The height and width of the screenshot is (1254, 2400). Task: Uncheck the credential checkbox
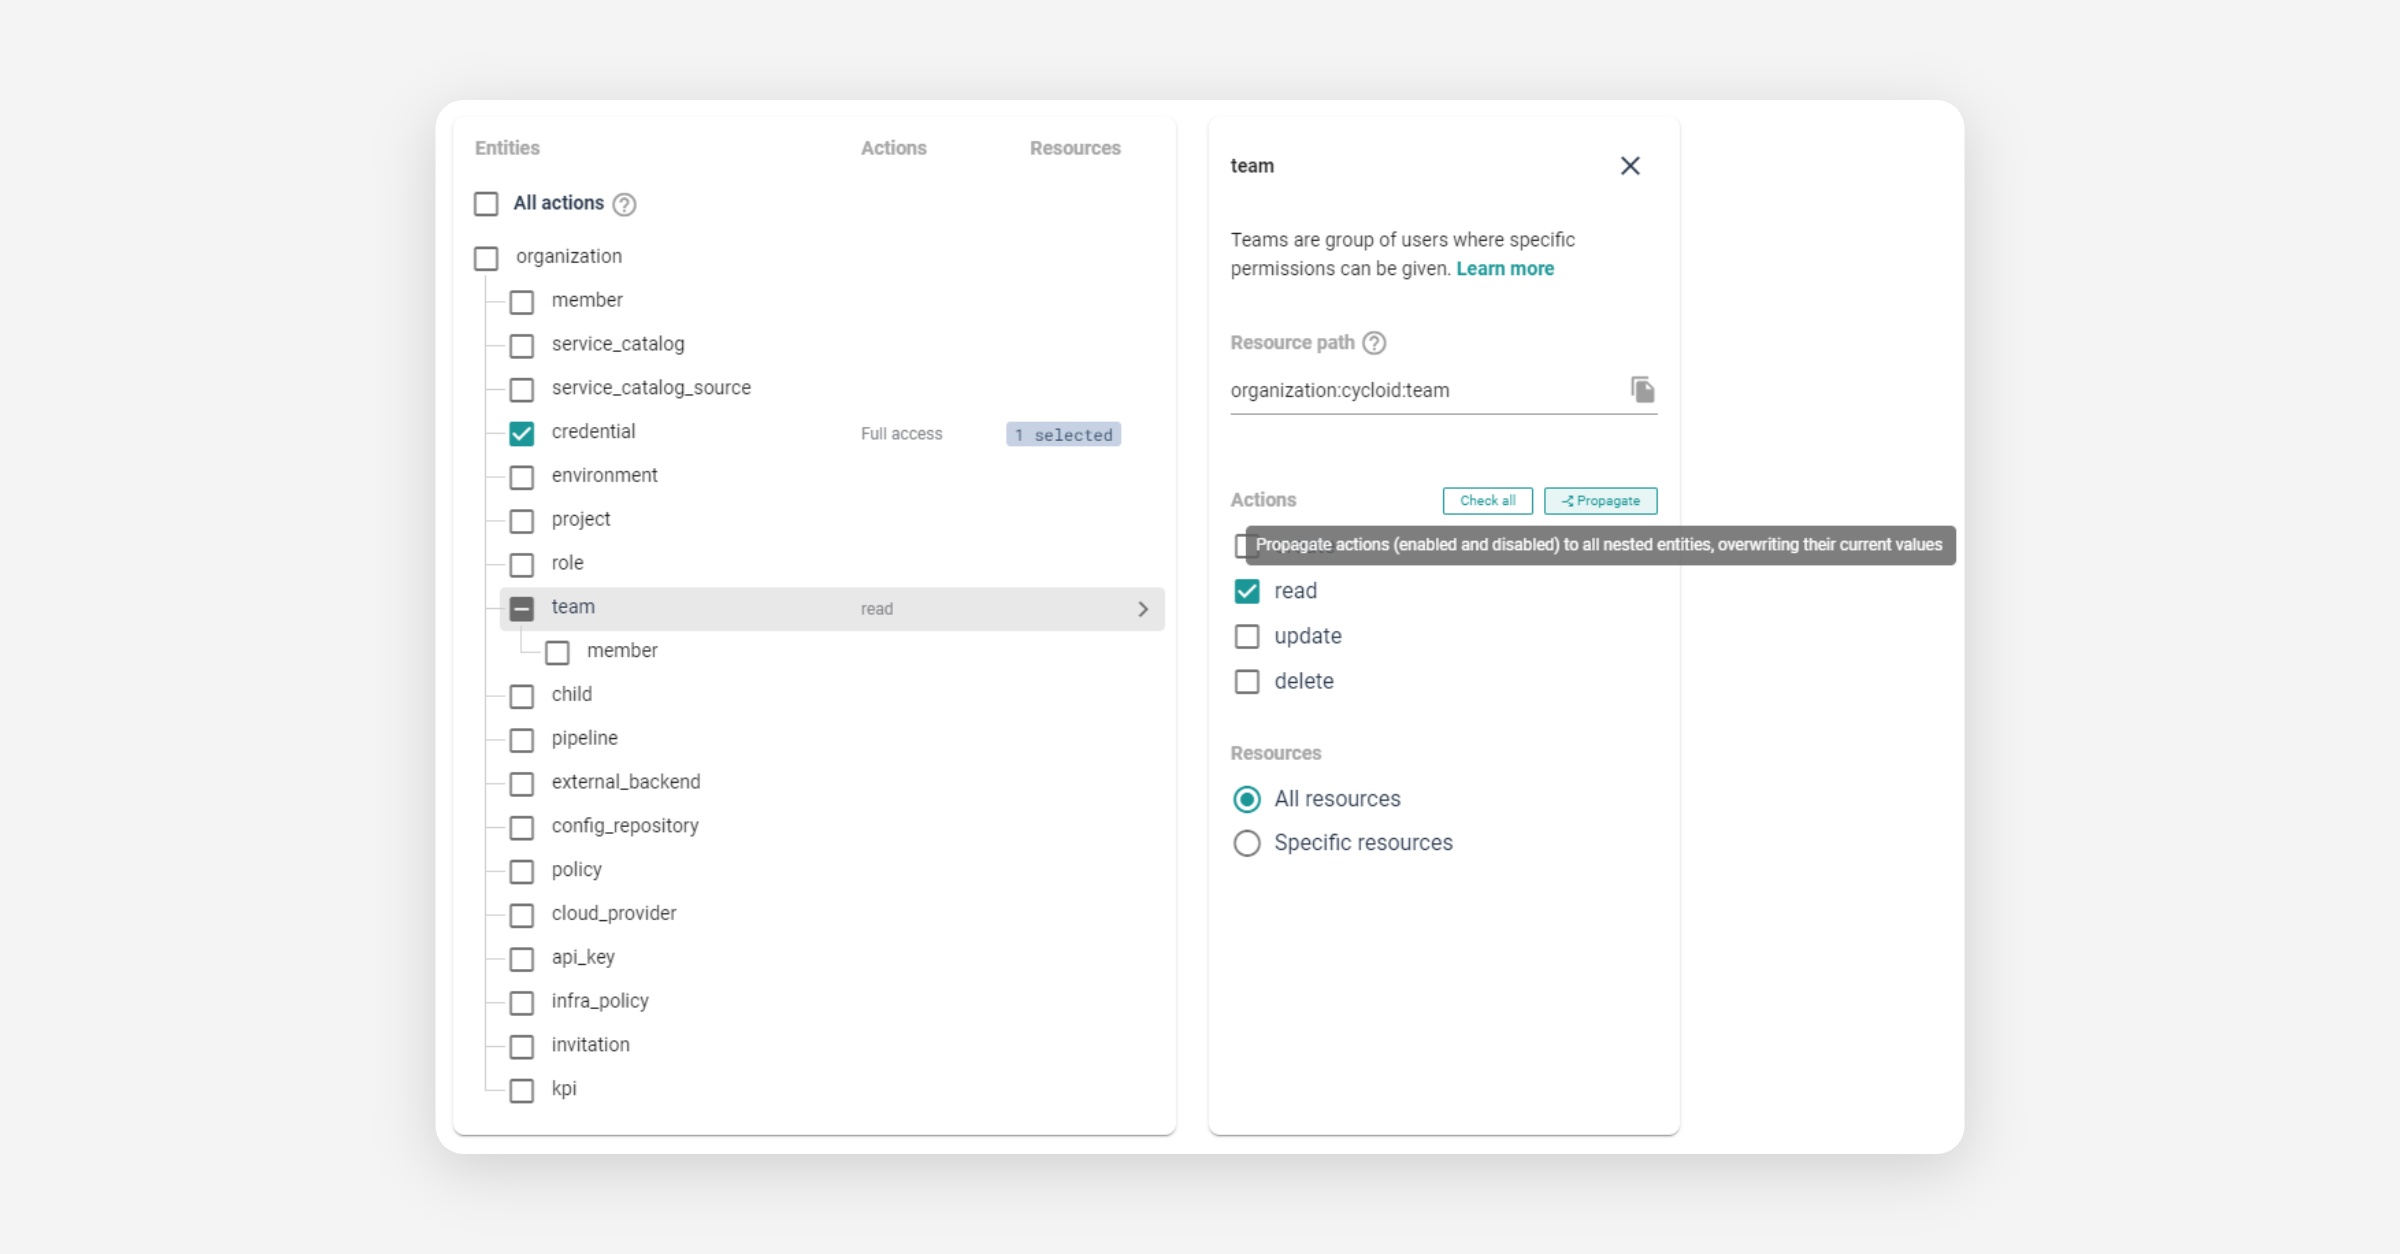[x=522, y=433]
